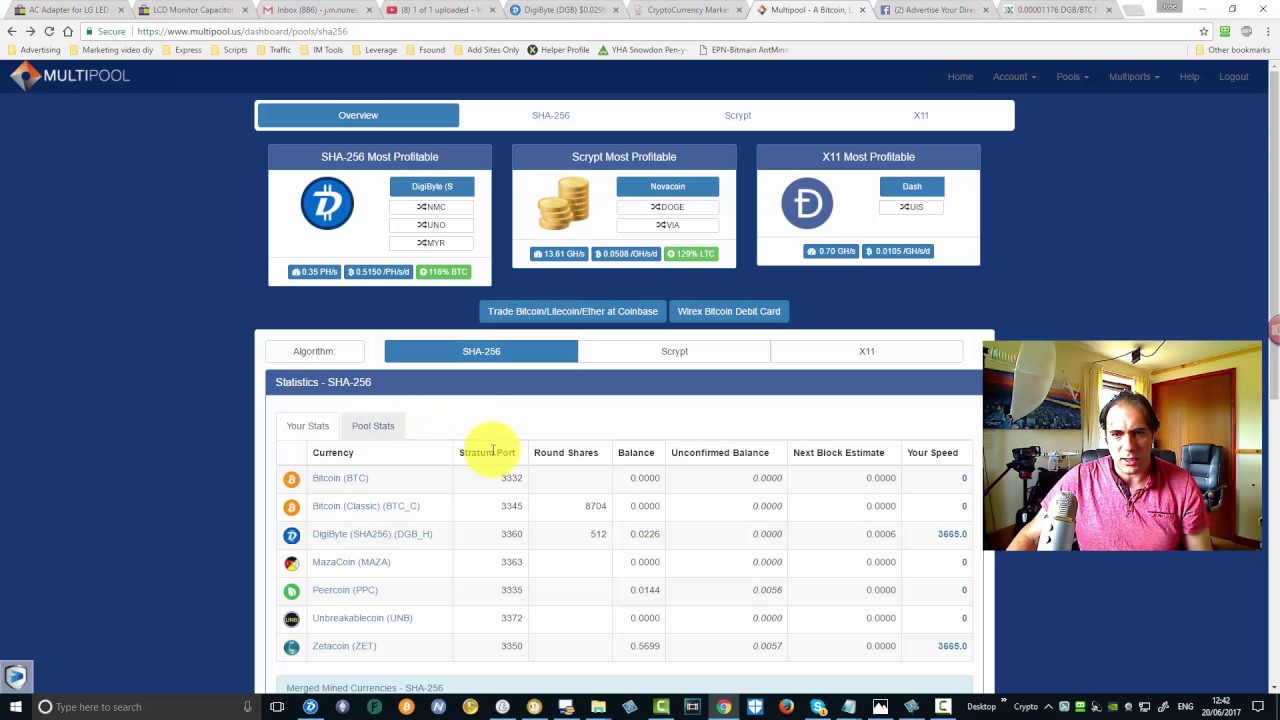Open Task View in the taskbar

click(x=277, y=707)
